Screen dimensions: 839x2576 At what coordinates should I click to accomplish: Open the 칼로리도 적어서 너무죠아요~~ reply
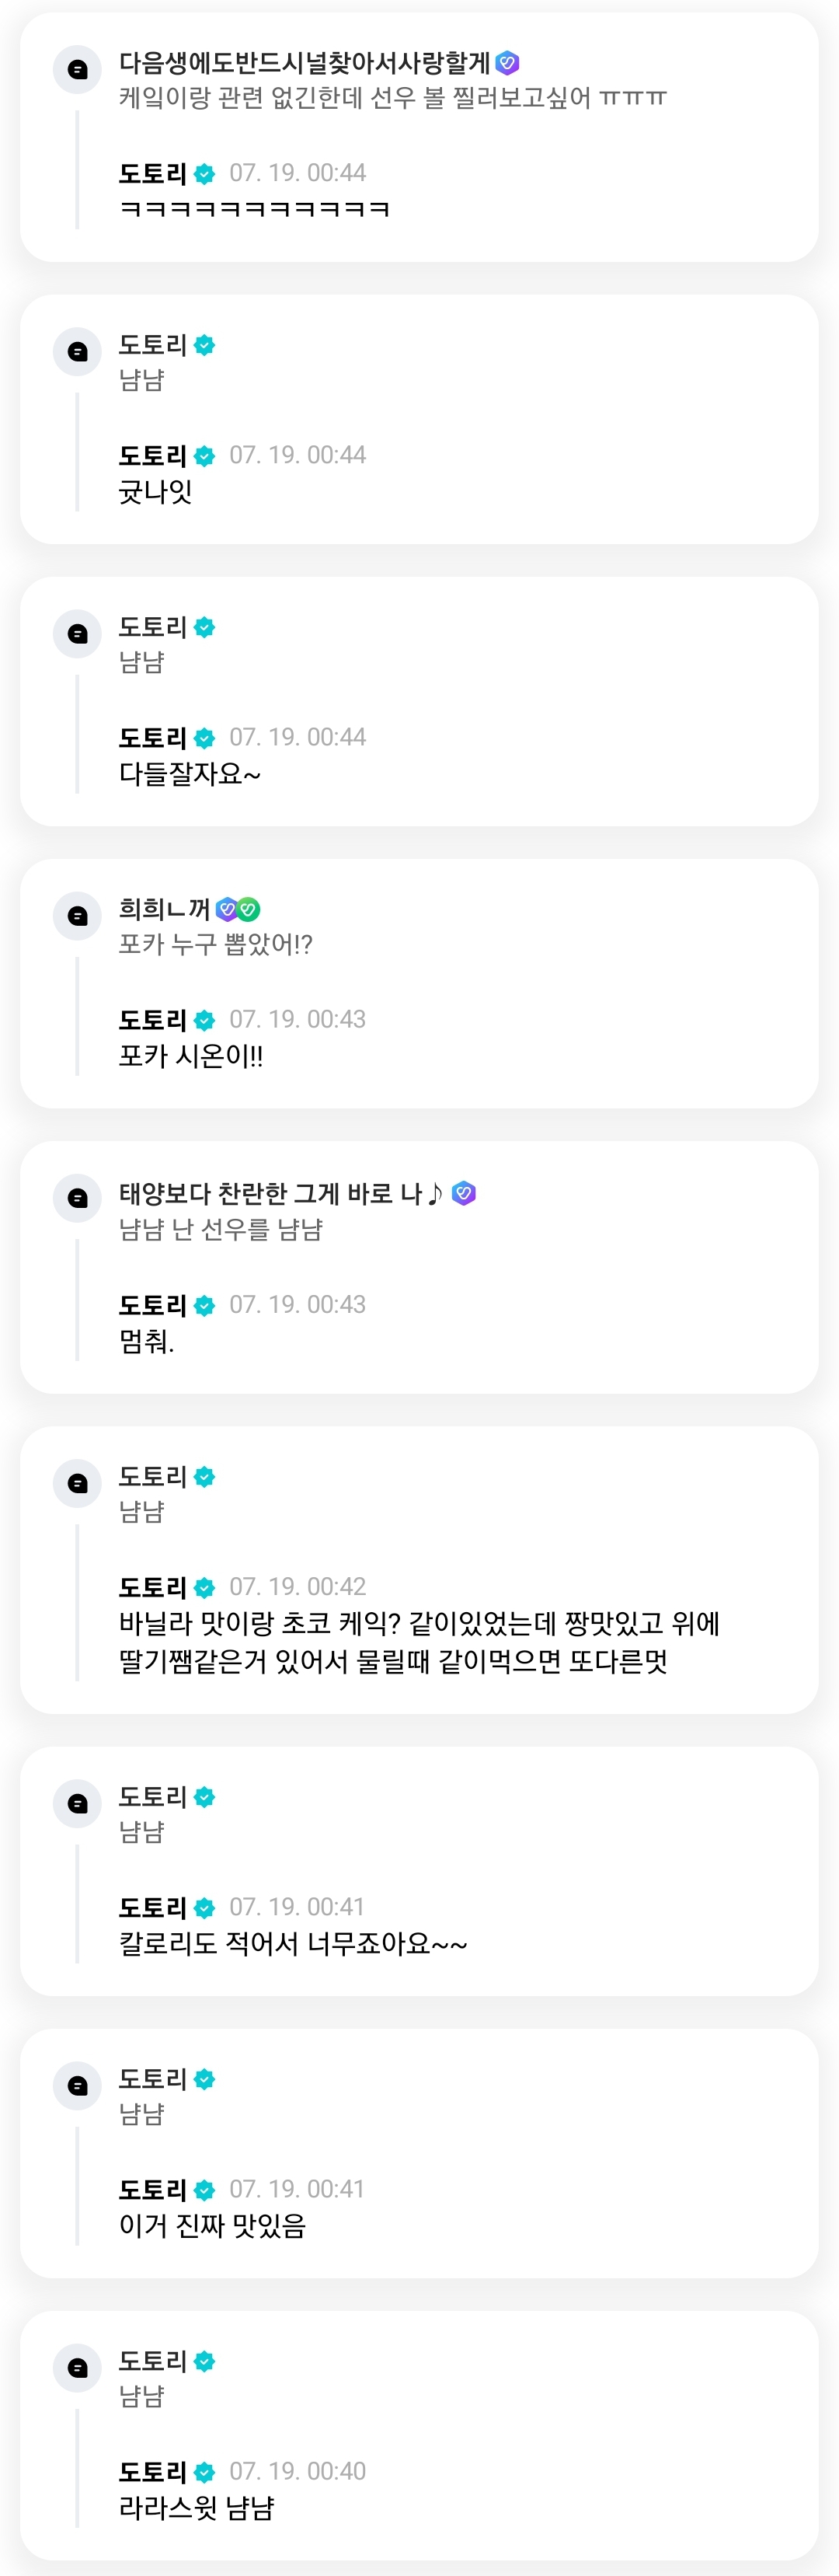[293, 1944]
